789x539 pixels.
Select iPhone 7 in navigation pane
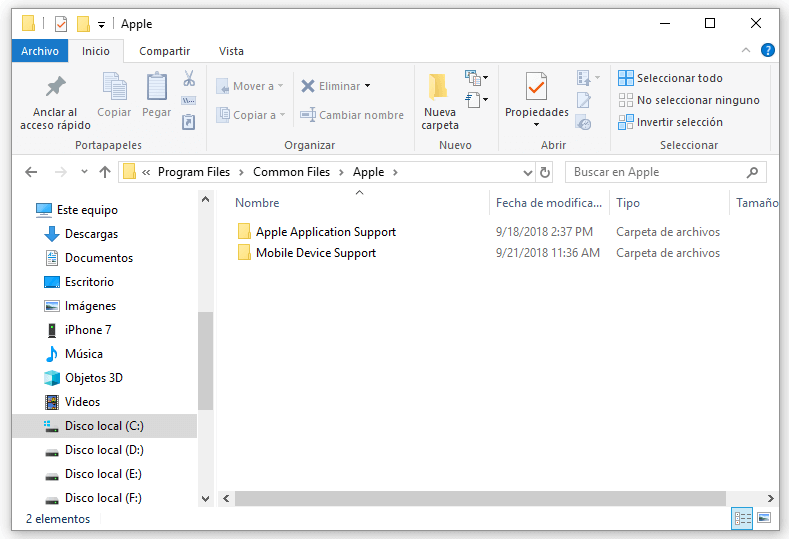pyautogui.click(x=88, y=330)
